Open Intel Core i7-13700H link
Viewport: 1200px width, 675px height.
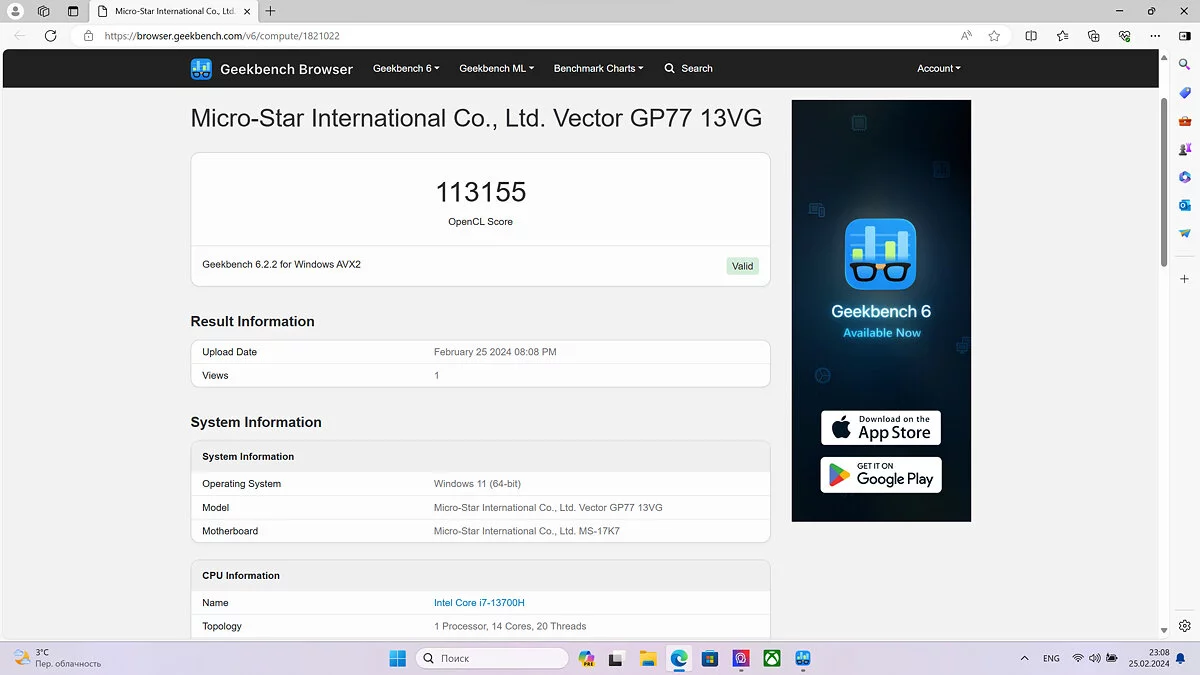pyautogui.click(x=479, y=603)
